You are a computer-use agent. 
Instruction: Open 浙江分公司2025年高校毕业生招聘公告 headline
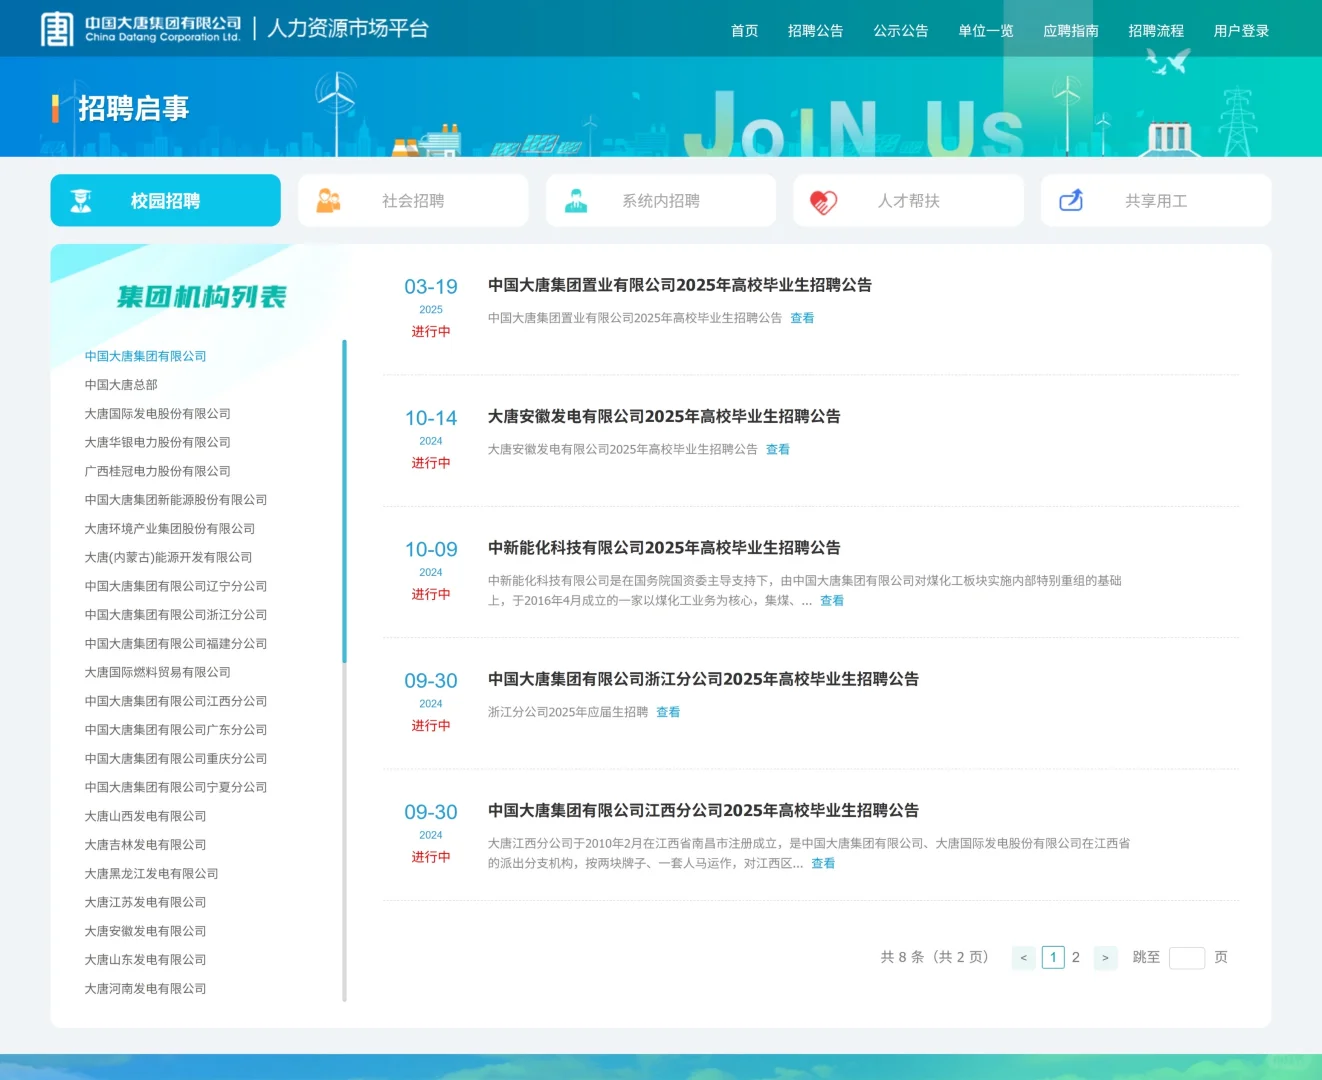(703, 679)
